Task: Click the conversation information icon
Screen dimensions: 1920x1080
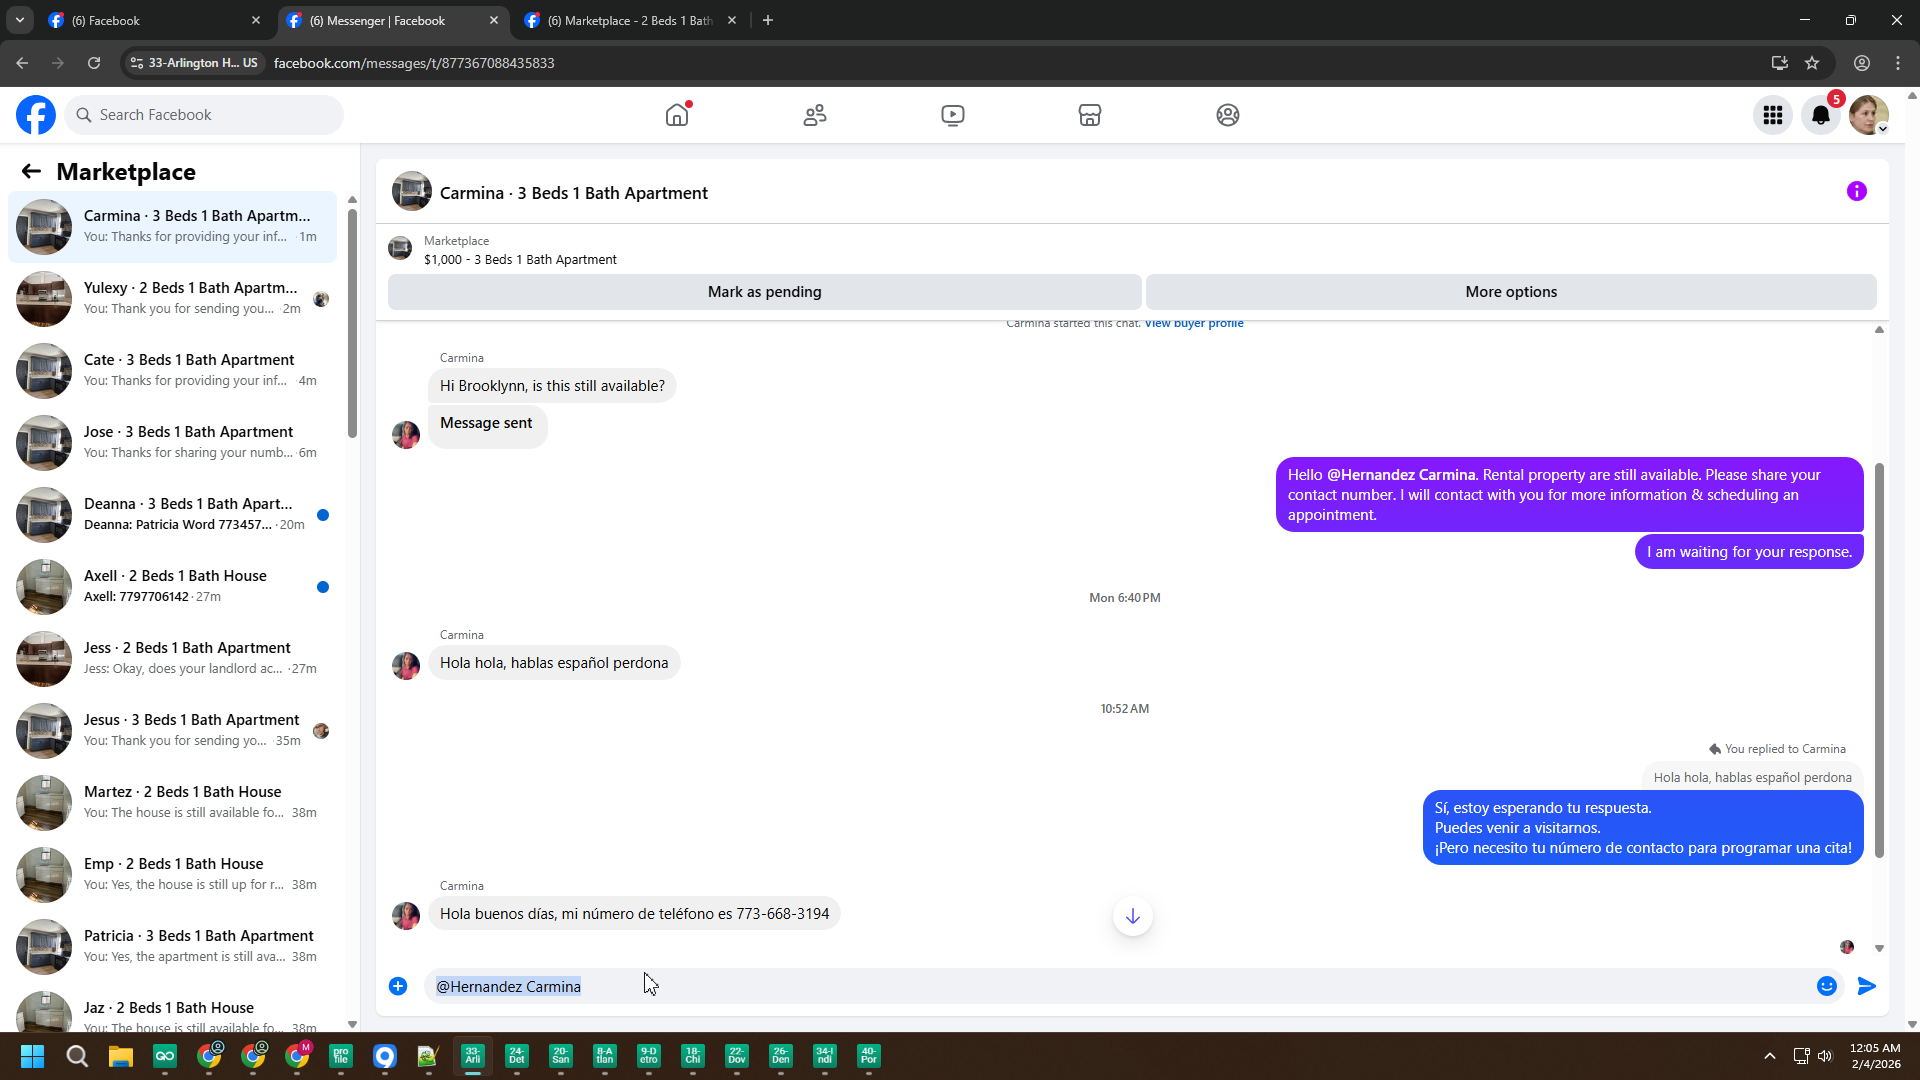Action: point(1856,191)
